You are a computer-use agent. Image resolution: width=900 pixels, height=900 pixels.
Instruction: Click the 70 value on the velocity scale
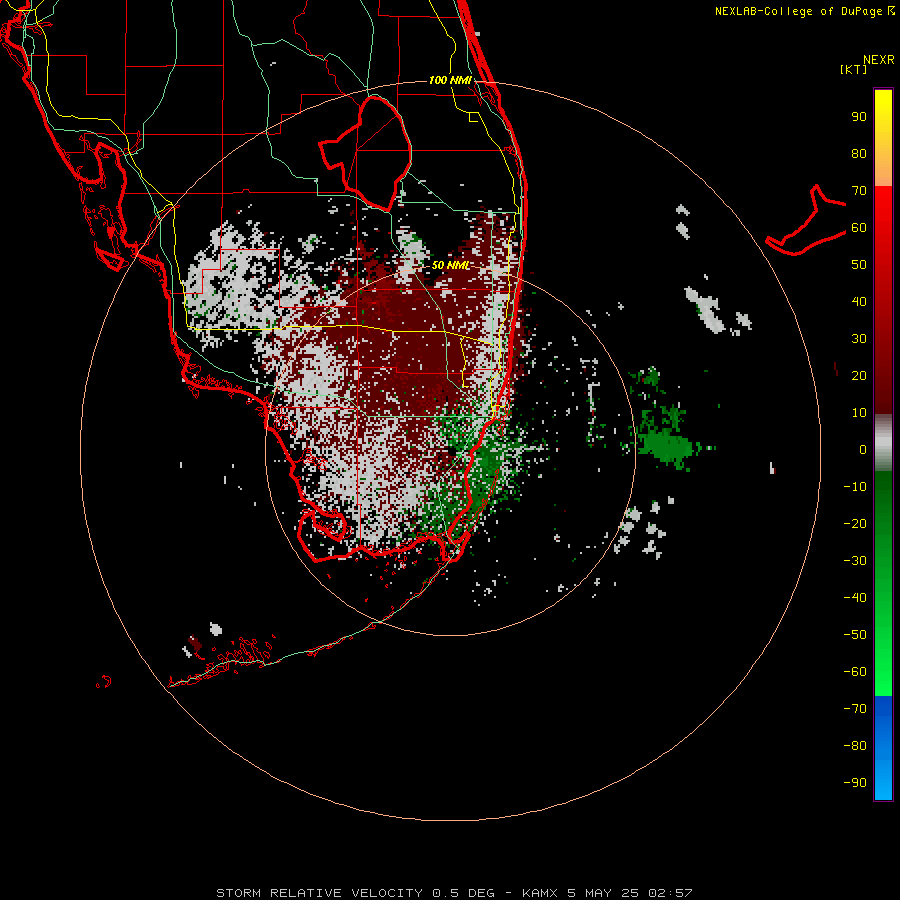click(859, 191)
